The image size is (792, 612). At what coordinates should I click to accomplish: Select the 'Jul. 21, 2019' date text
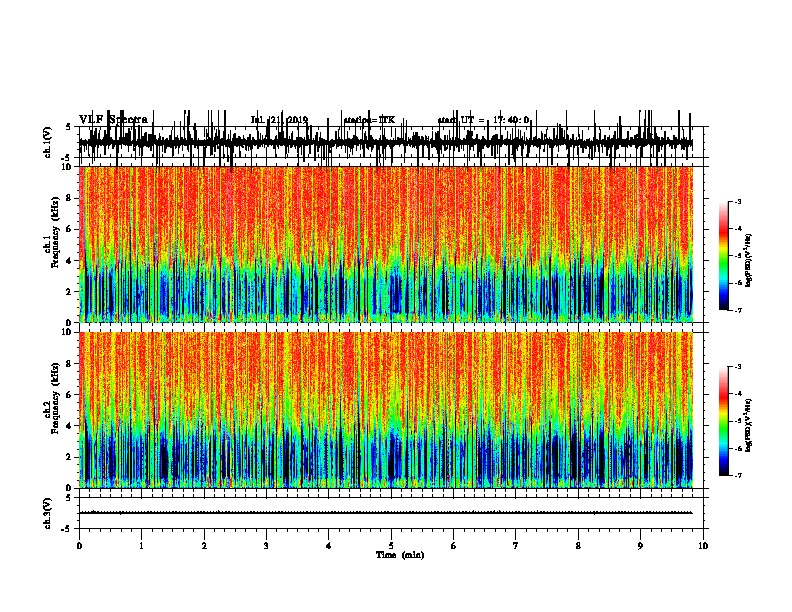(279, 120)
